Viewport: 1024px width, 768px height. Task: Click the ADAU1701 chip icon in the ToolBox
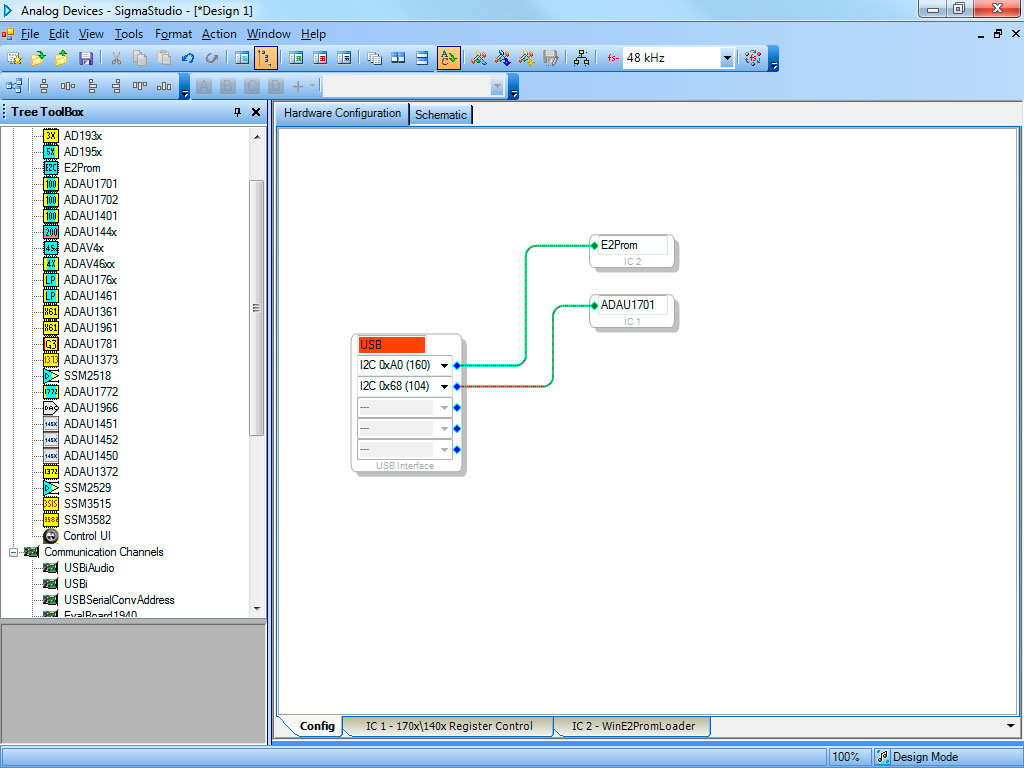coord(51,184)
